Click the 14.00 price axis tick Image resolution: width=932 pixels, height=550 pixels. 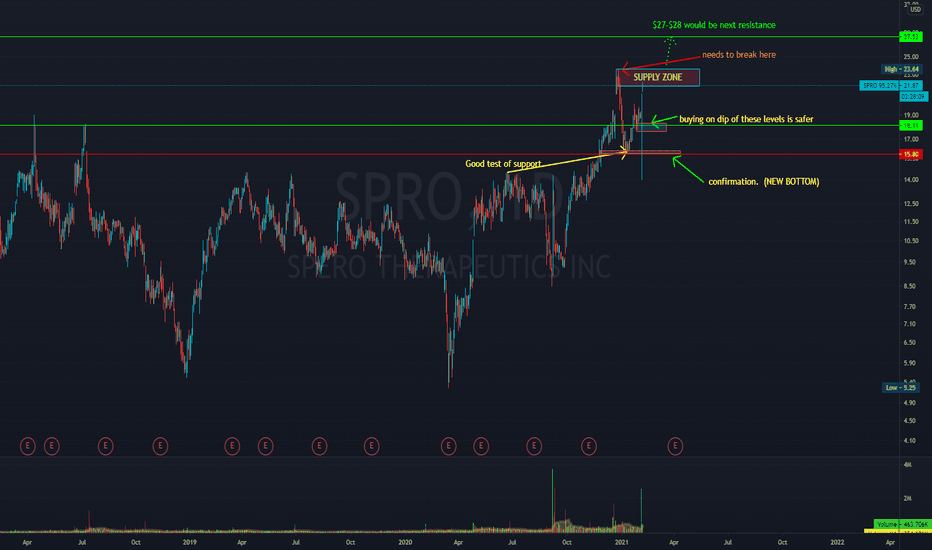pos(911,180)
